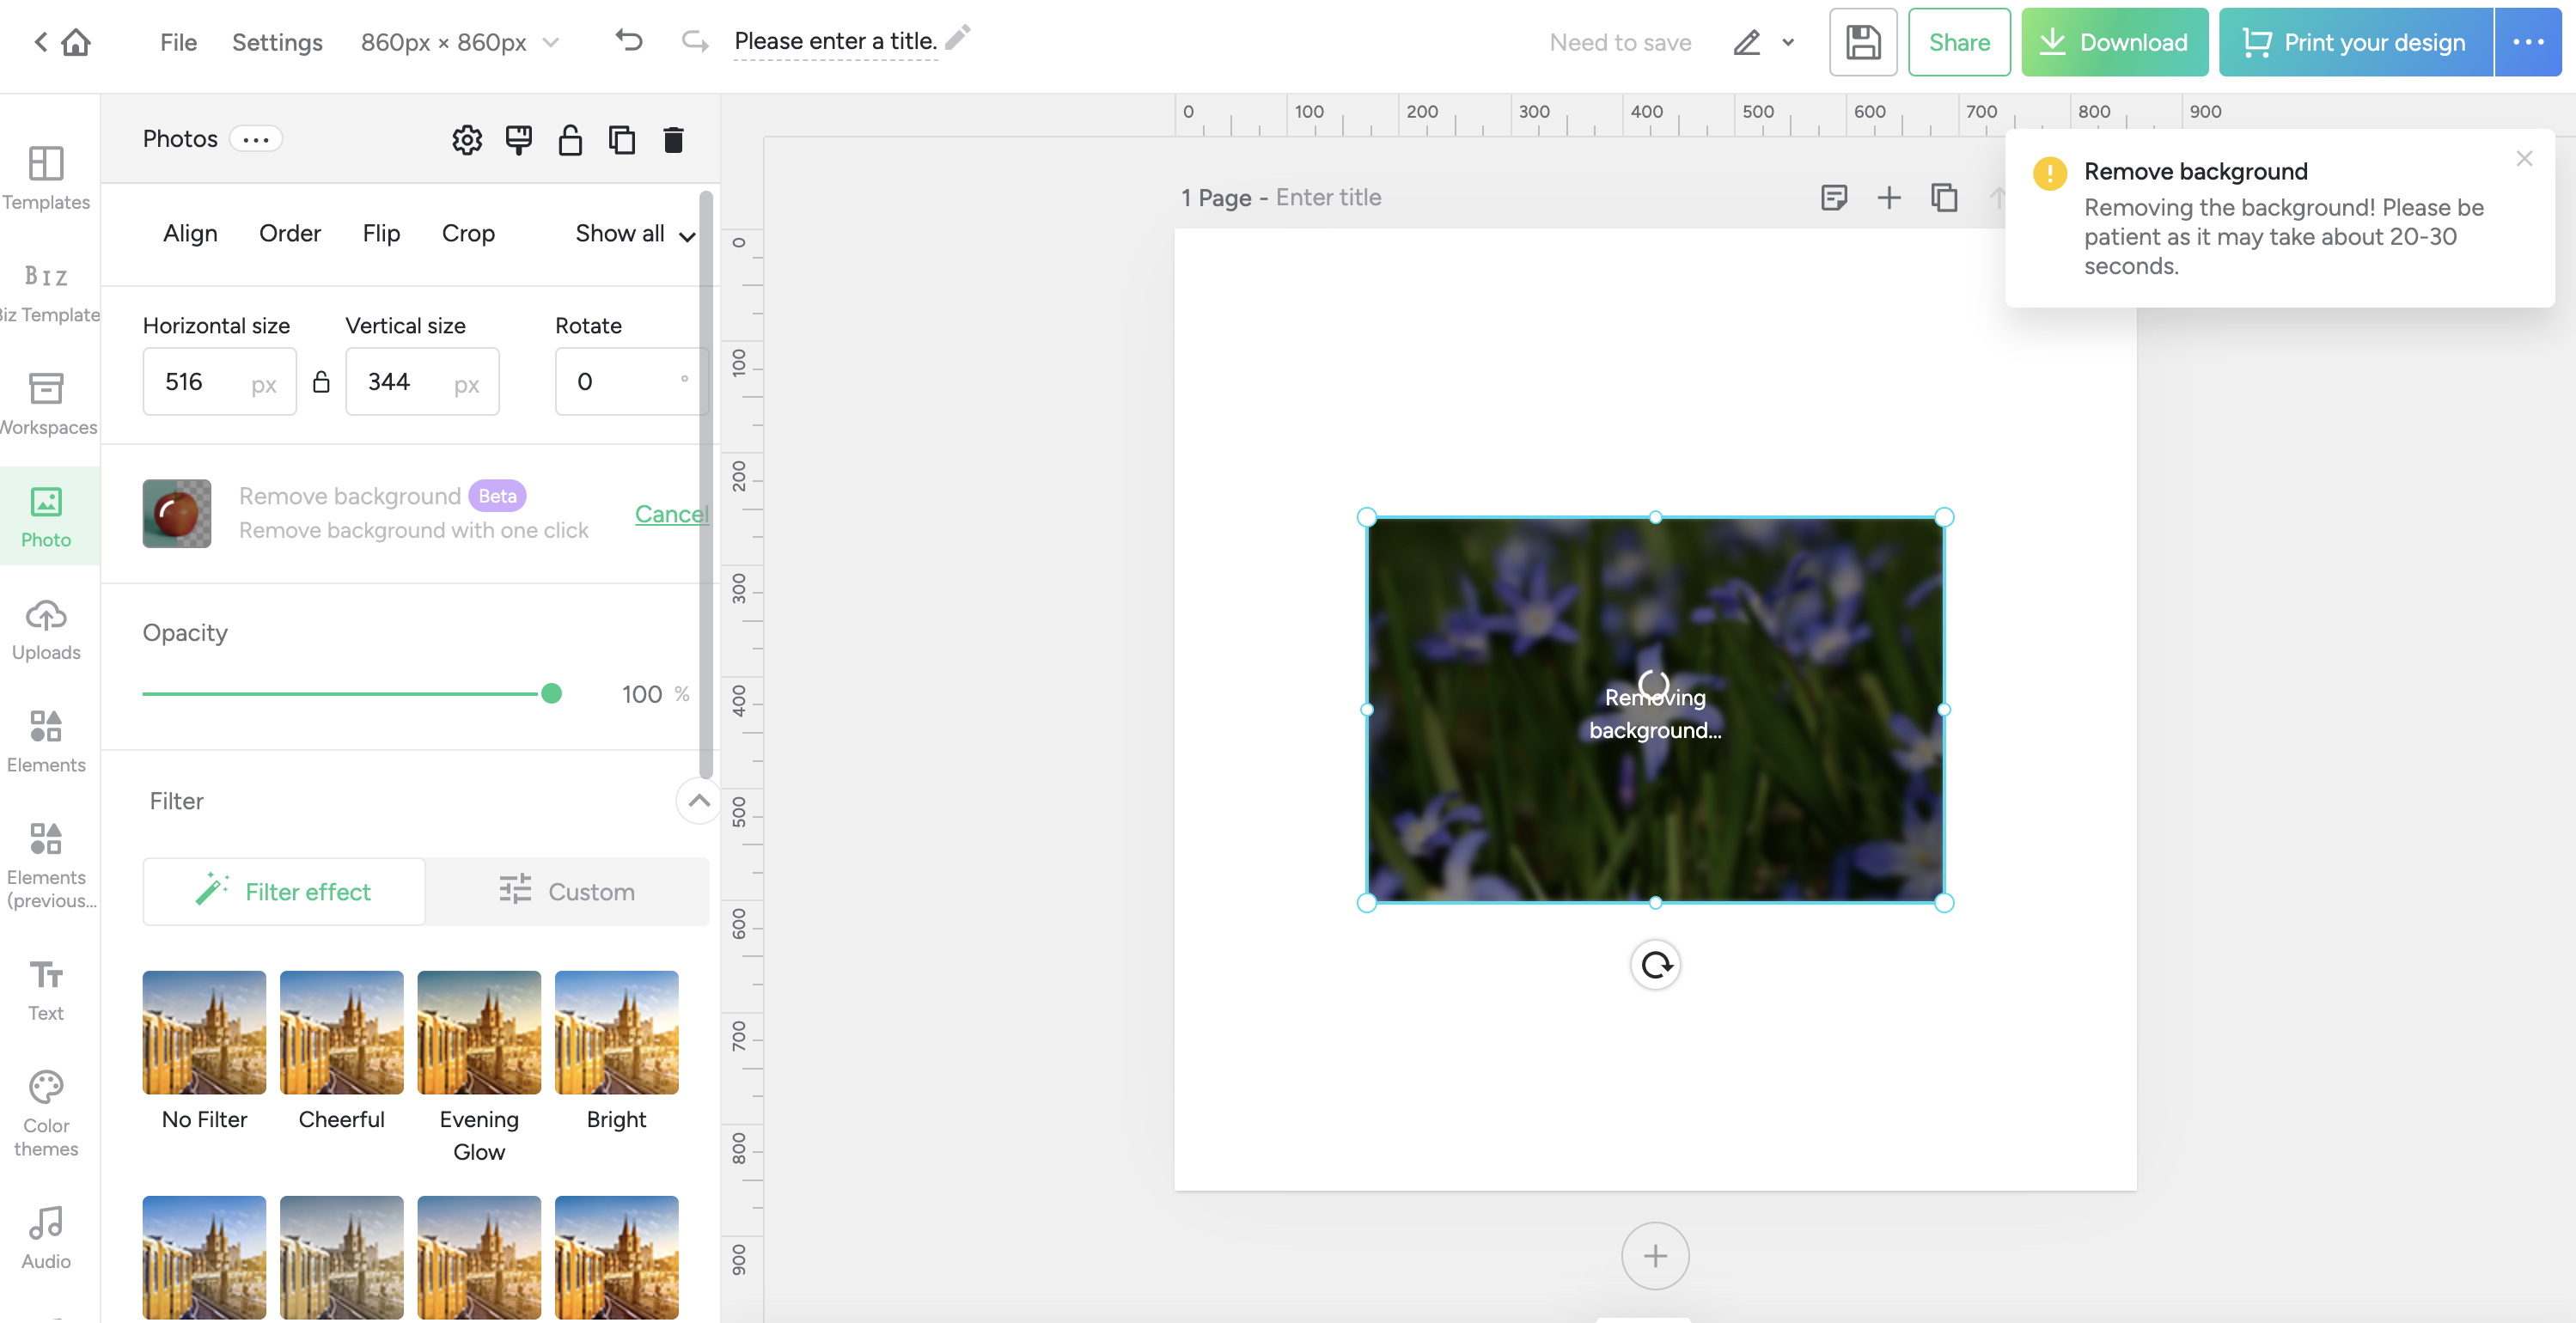Image resolution: width=2576 pixels, height=1323 pixels.
Task: Apply the Bright filter thumbnail
Action: (x=616, y=1033)
